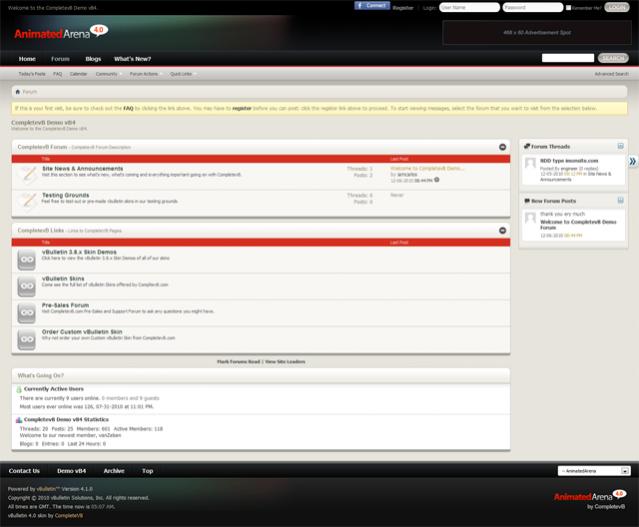
Task: Collapse the Forum Threads sidebar block
Action: [x=620, y=146]
